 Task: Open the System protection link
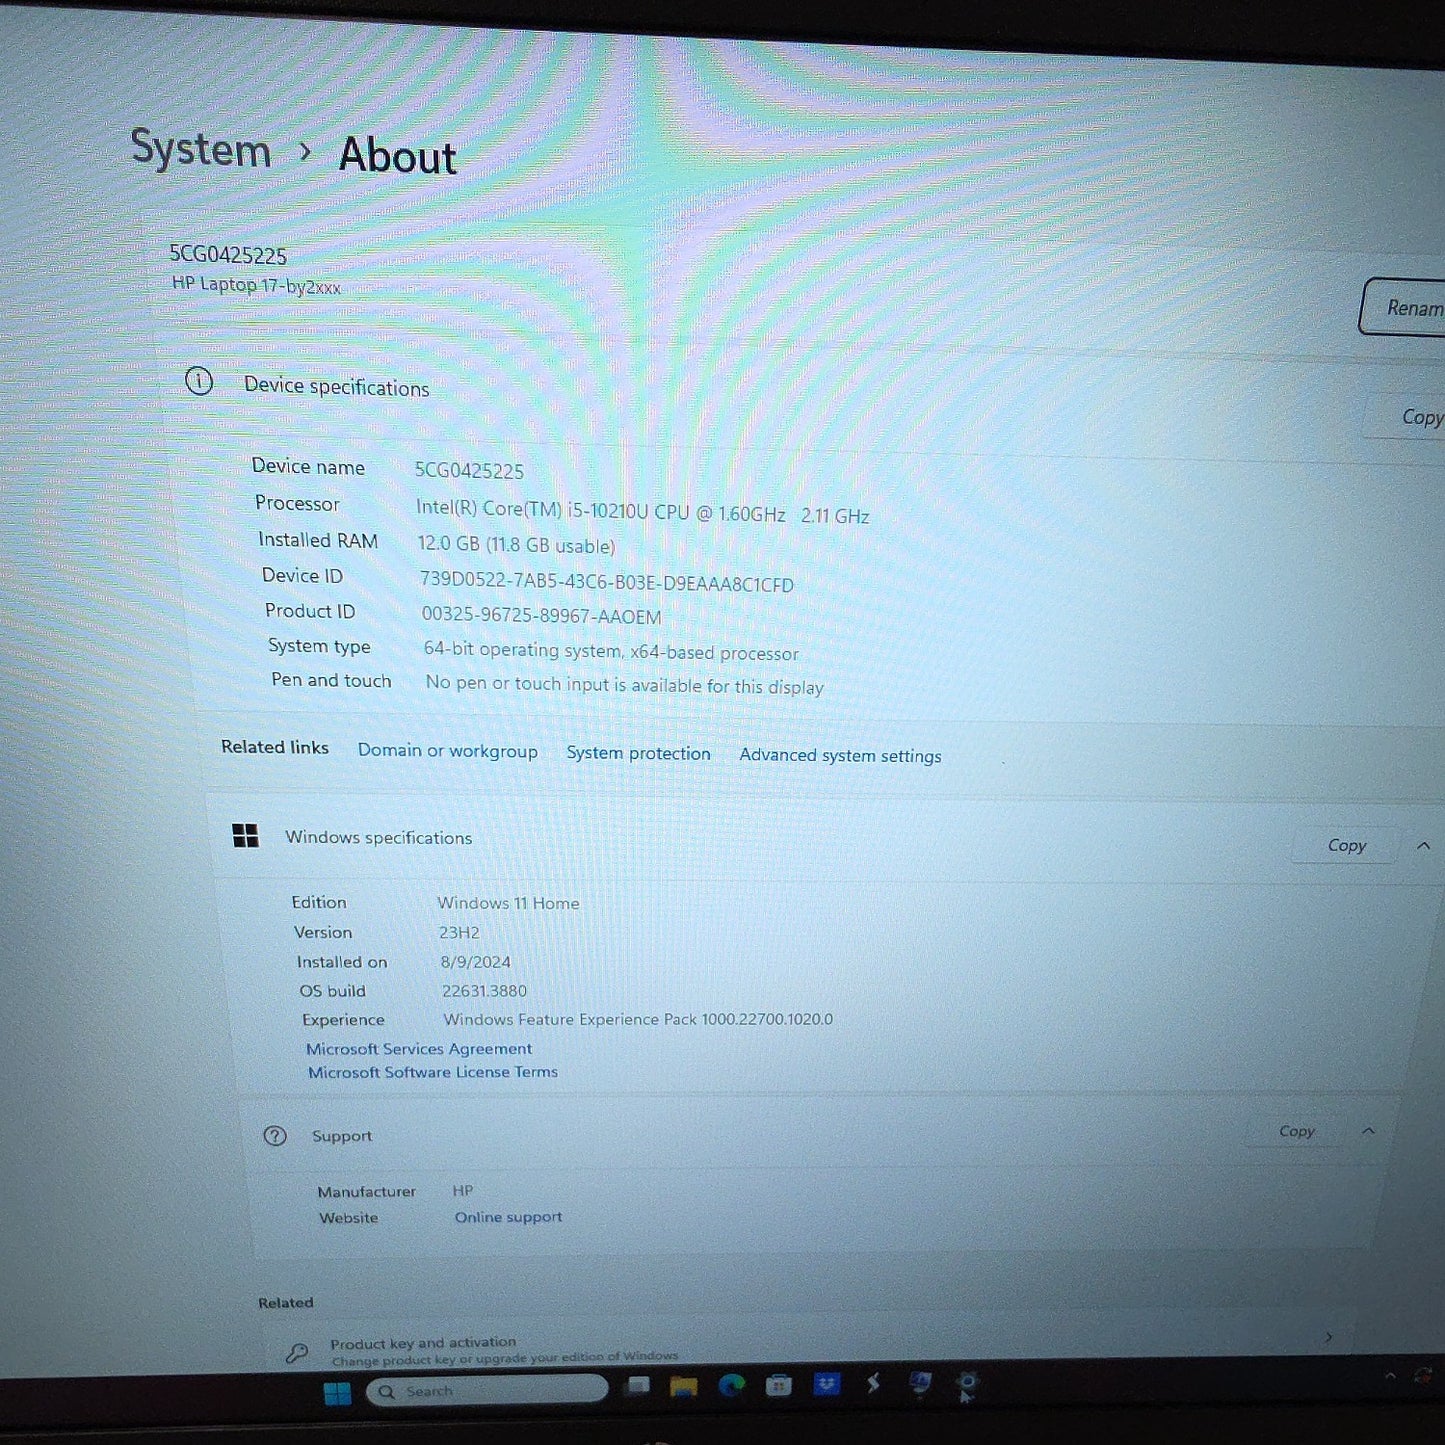638,753
